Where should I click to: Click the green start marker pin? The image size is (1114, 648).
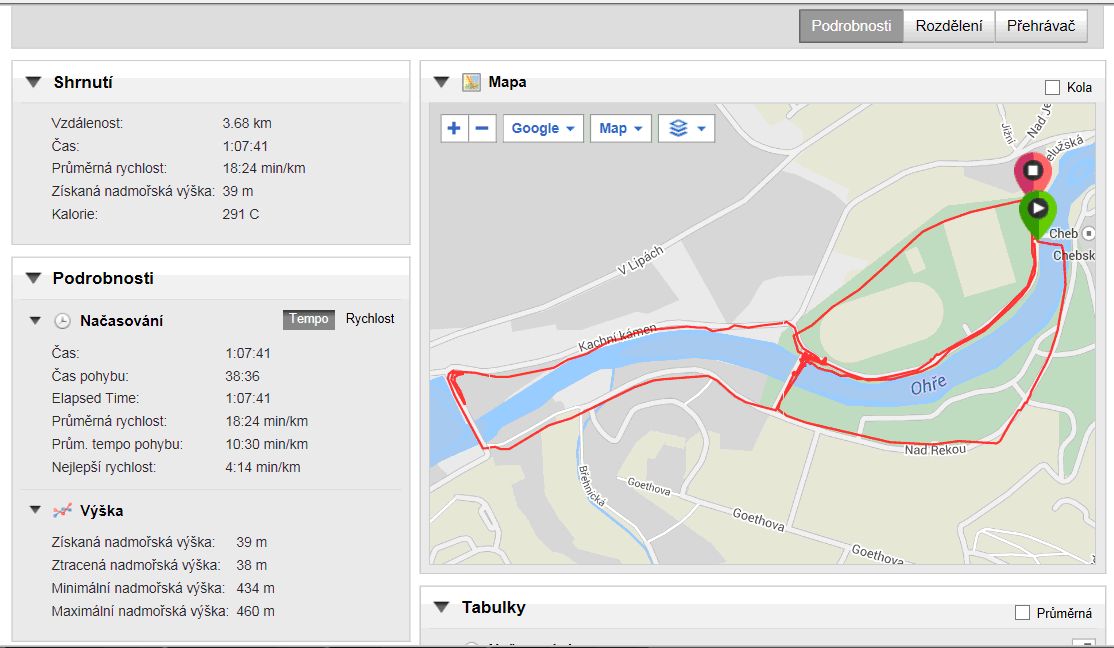[1038, 210]
